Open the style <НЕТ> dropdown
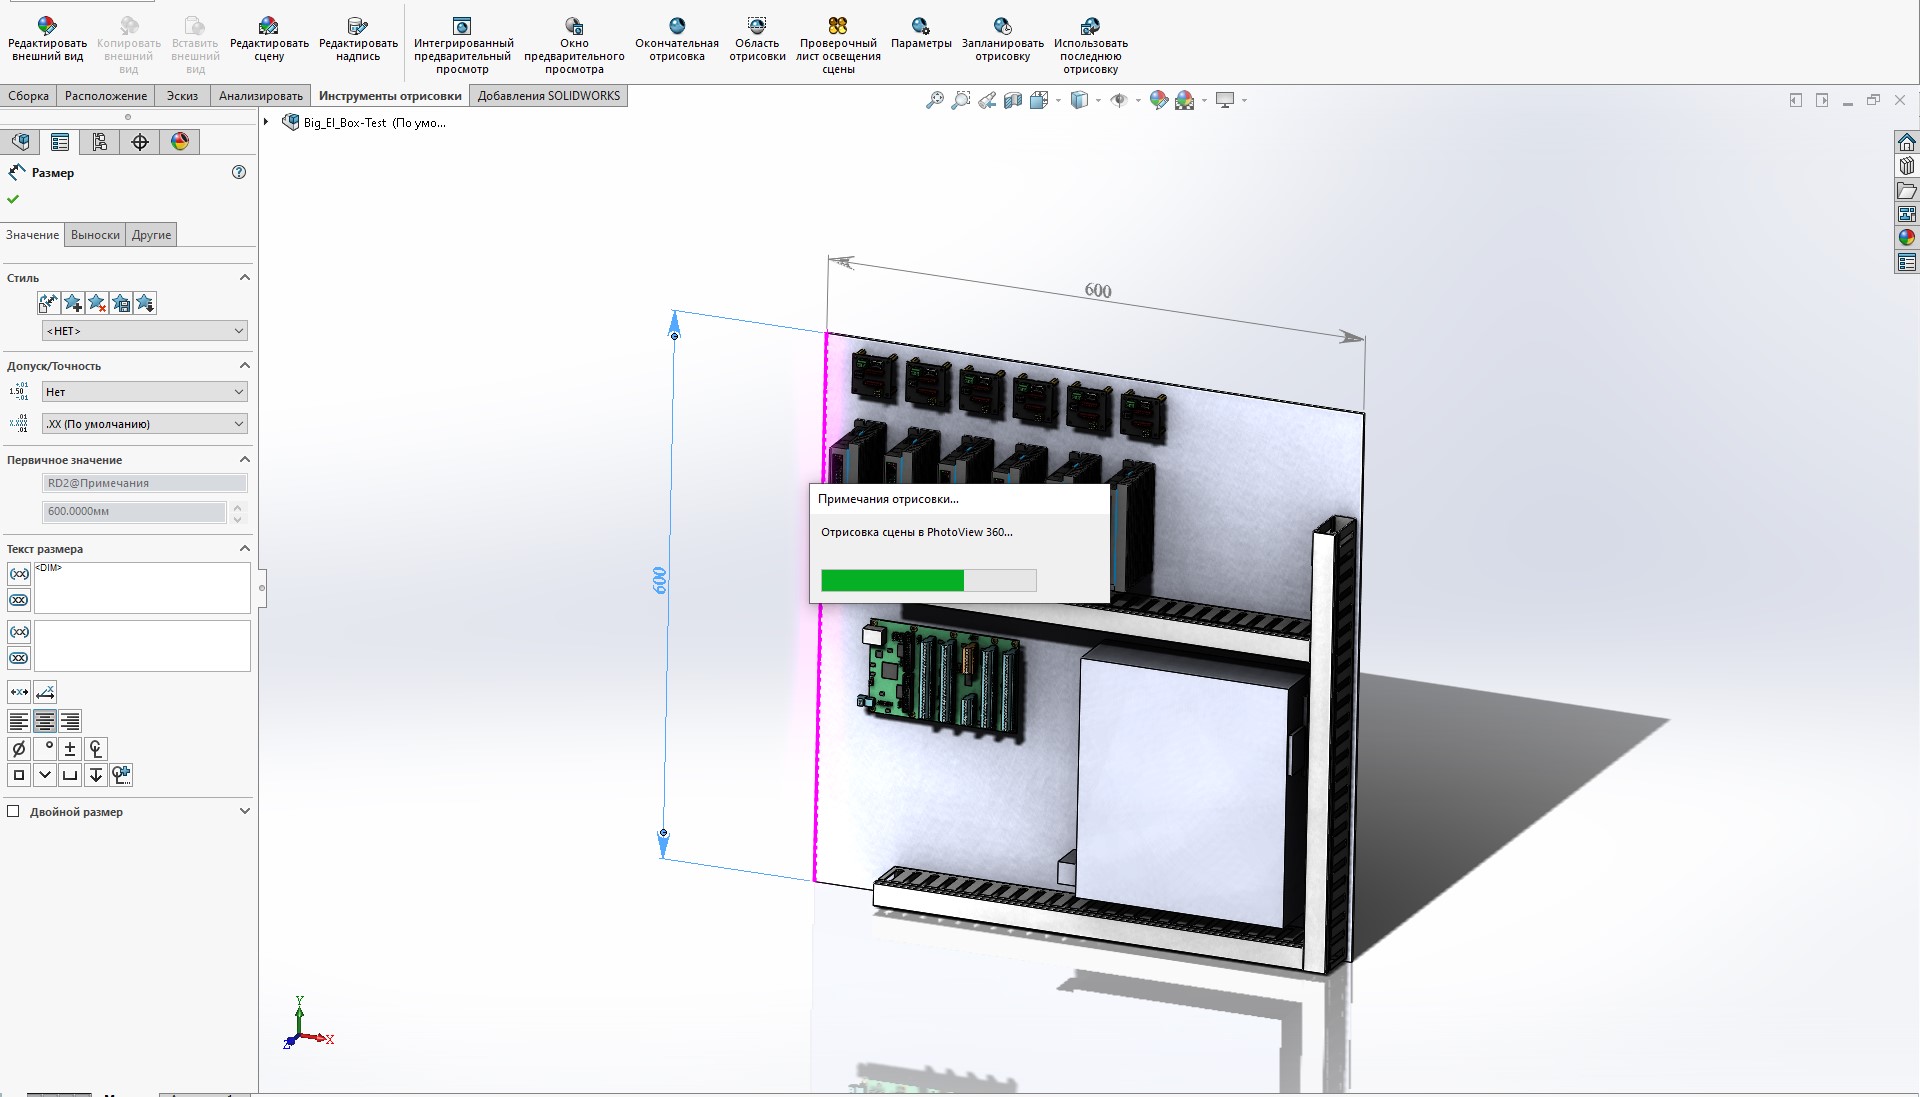The image size is (1920, 1097). [144, 331]
